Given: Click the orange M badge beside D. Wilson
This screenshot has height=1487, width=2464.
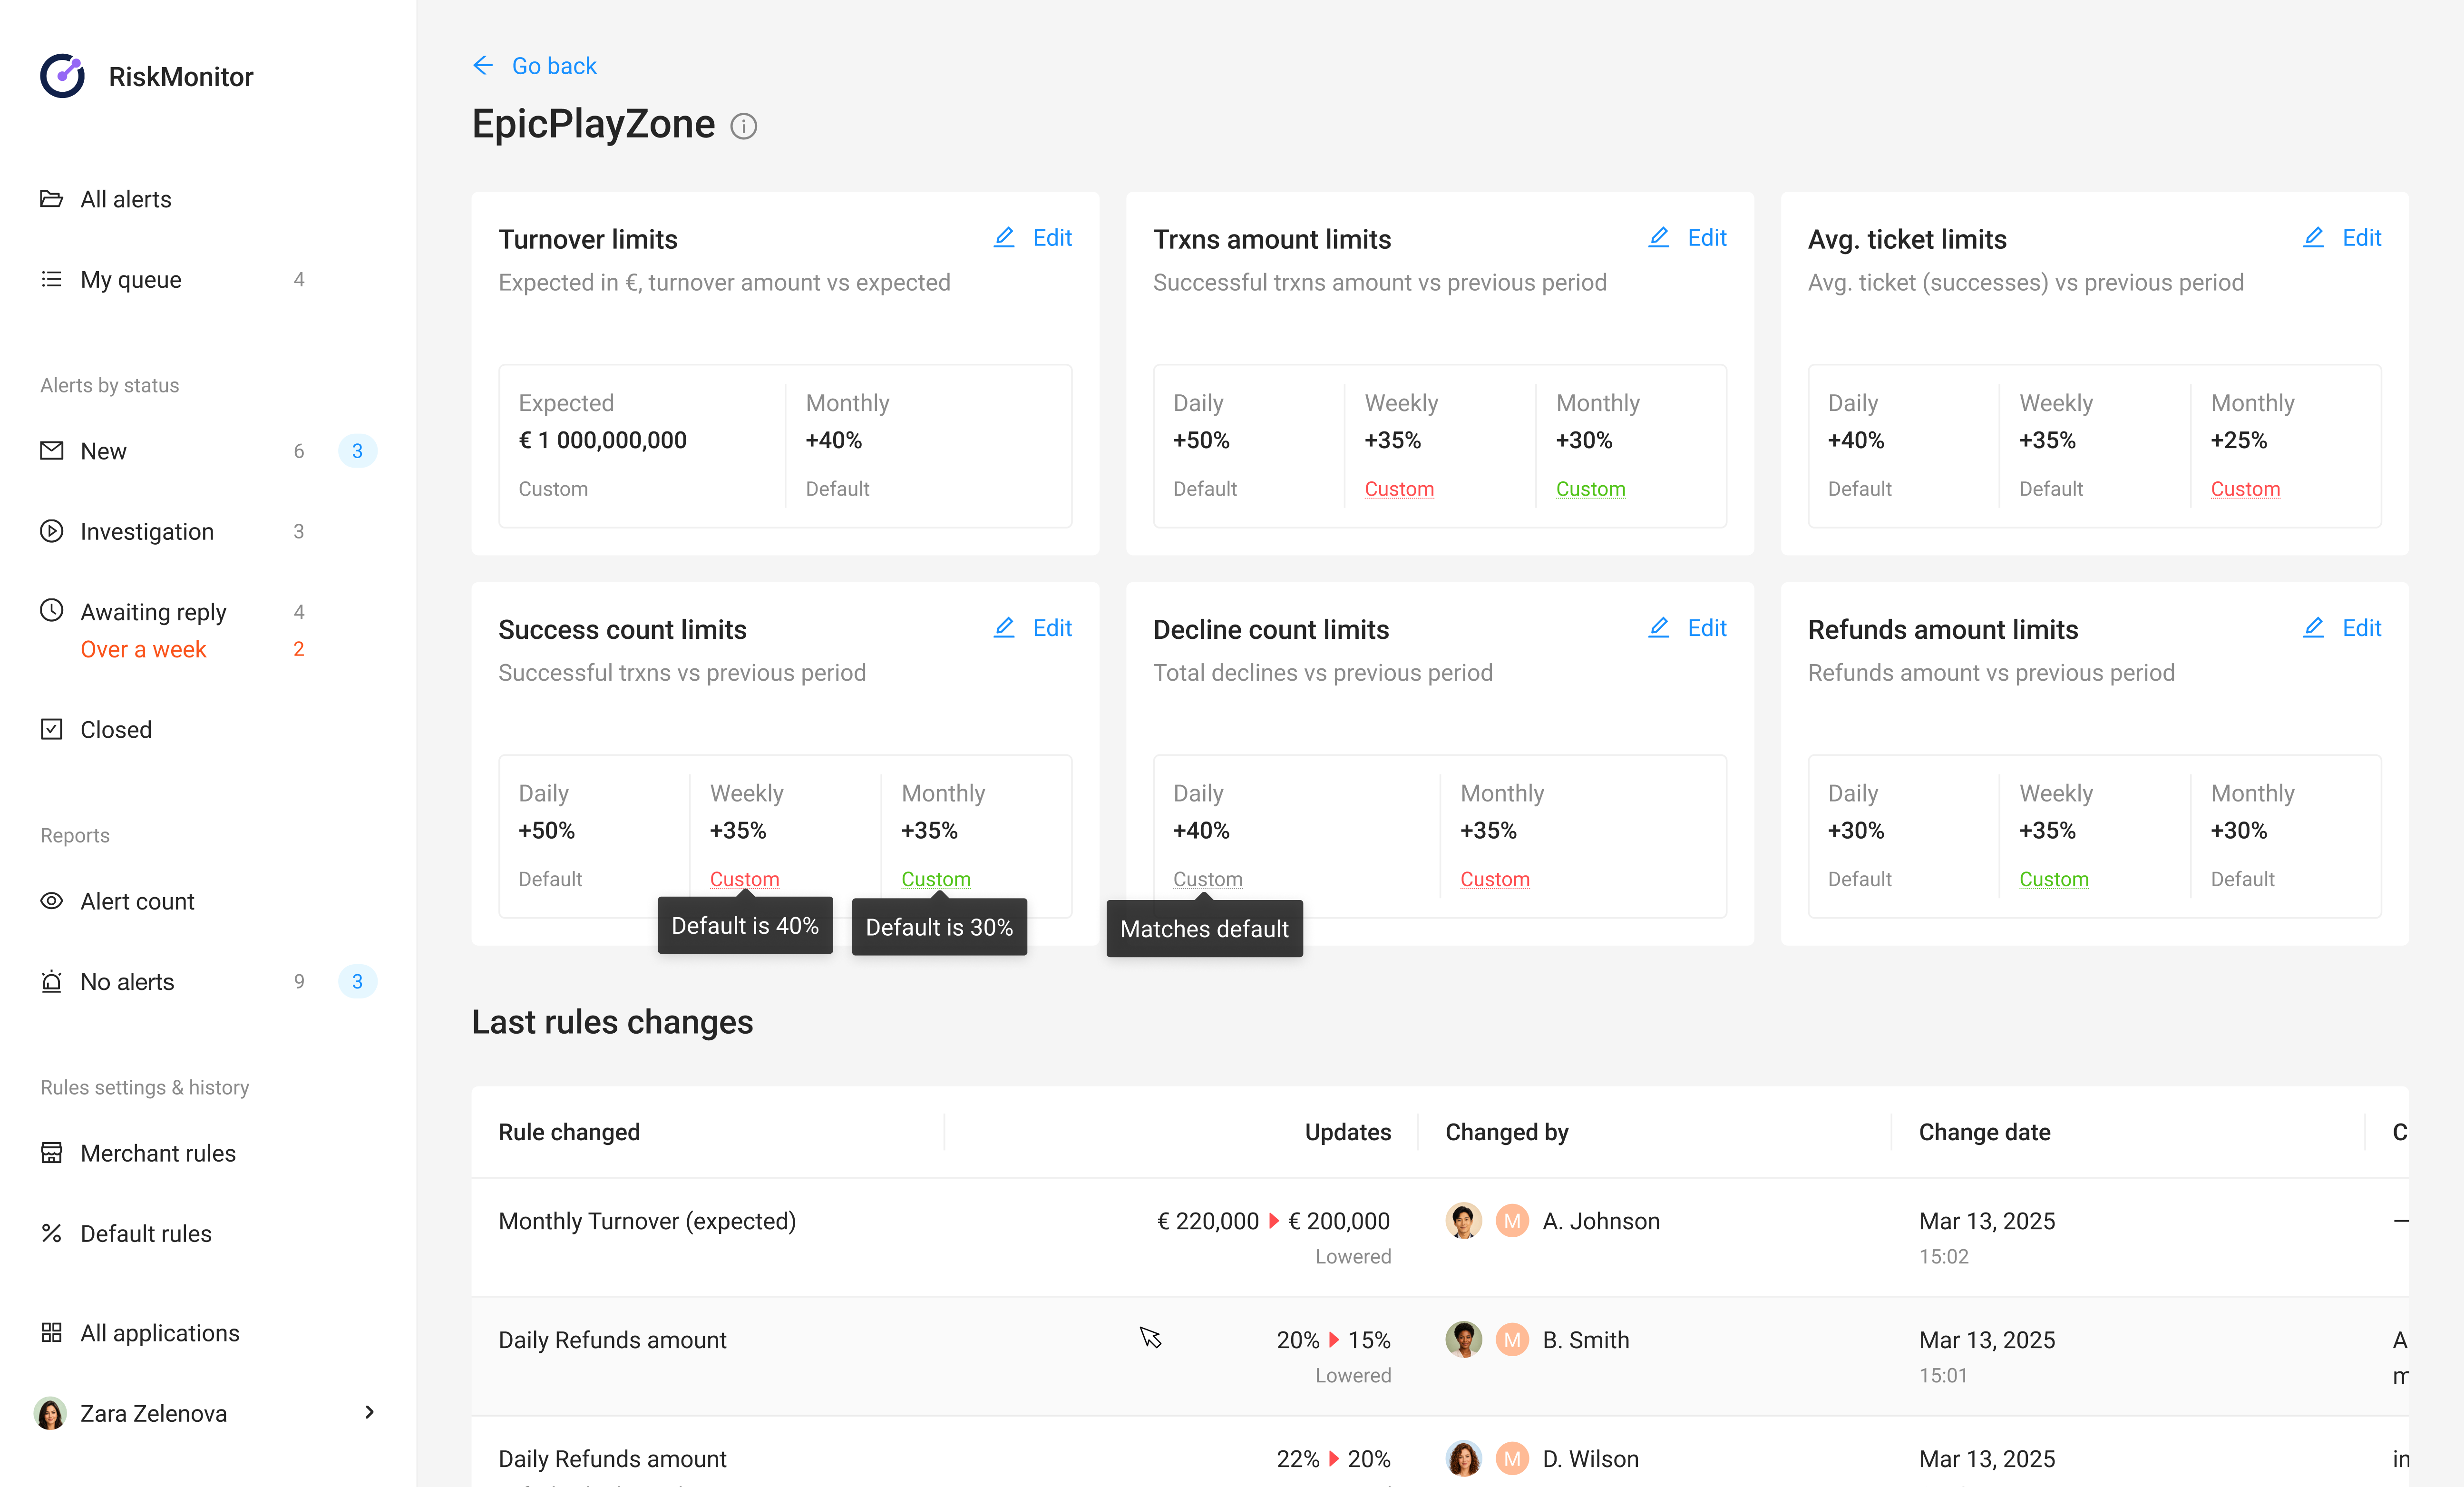Looking at the screenshot, I should (x=1512, y=1458).
